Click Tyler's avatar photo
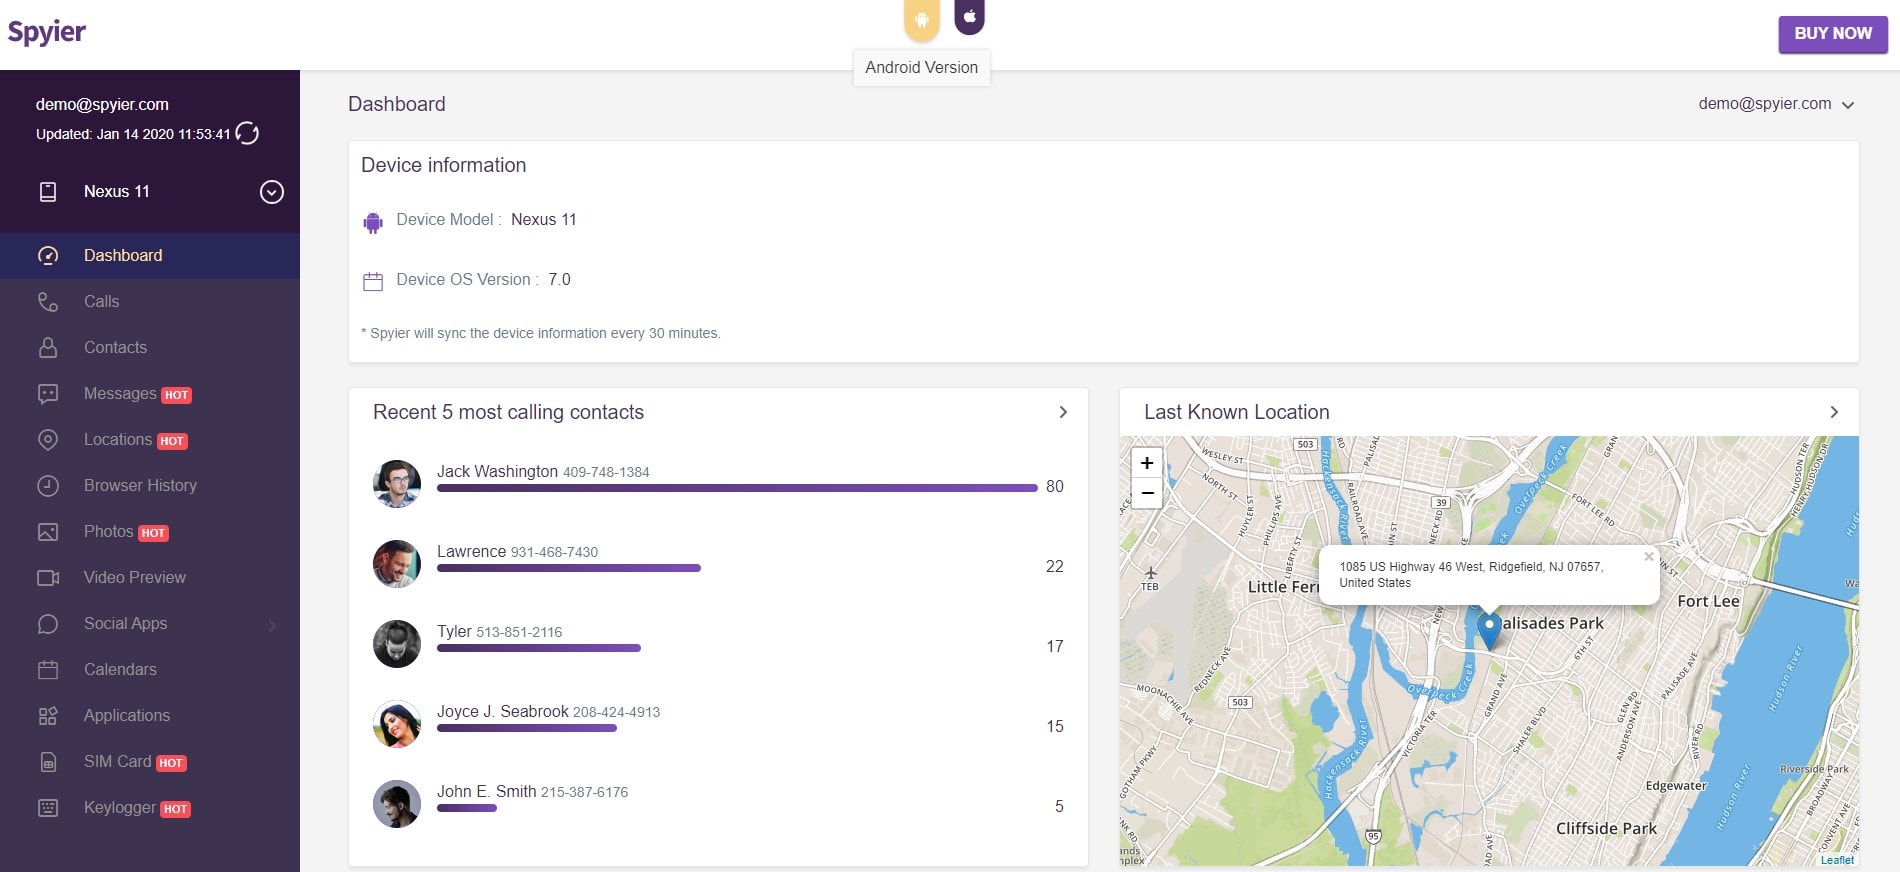The width and height of the screenshot is (1900, 872). 397,644
